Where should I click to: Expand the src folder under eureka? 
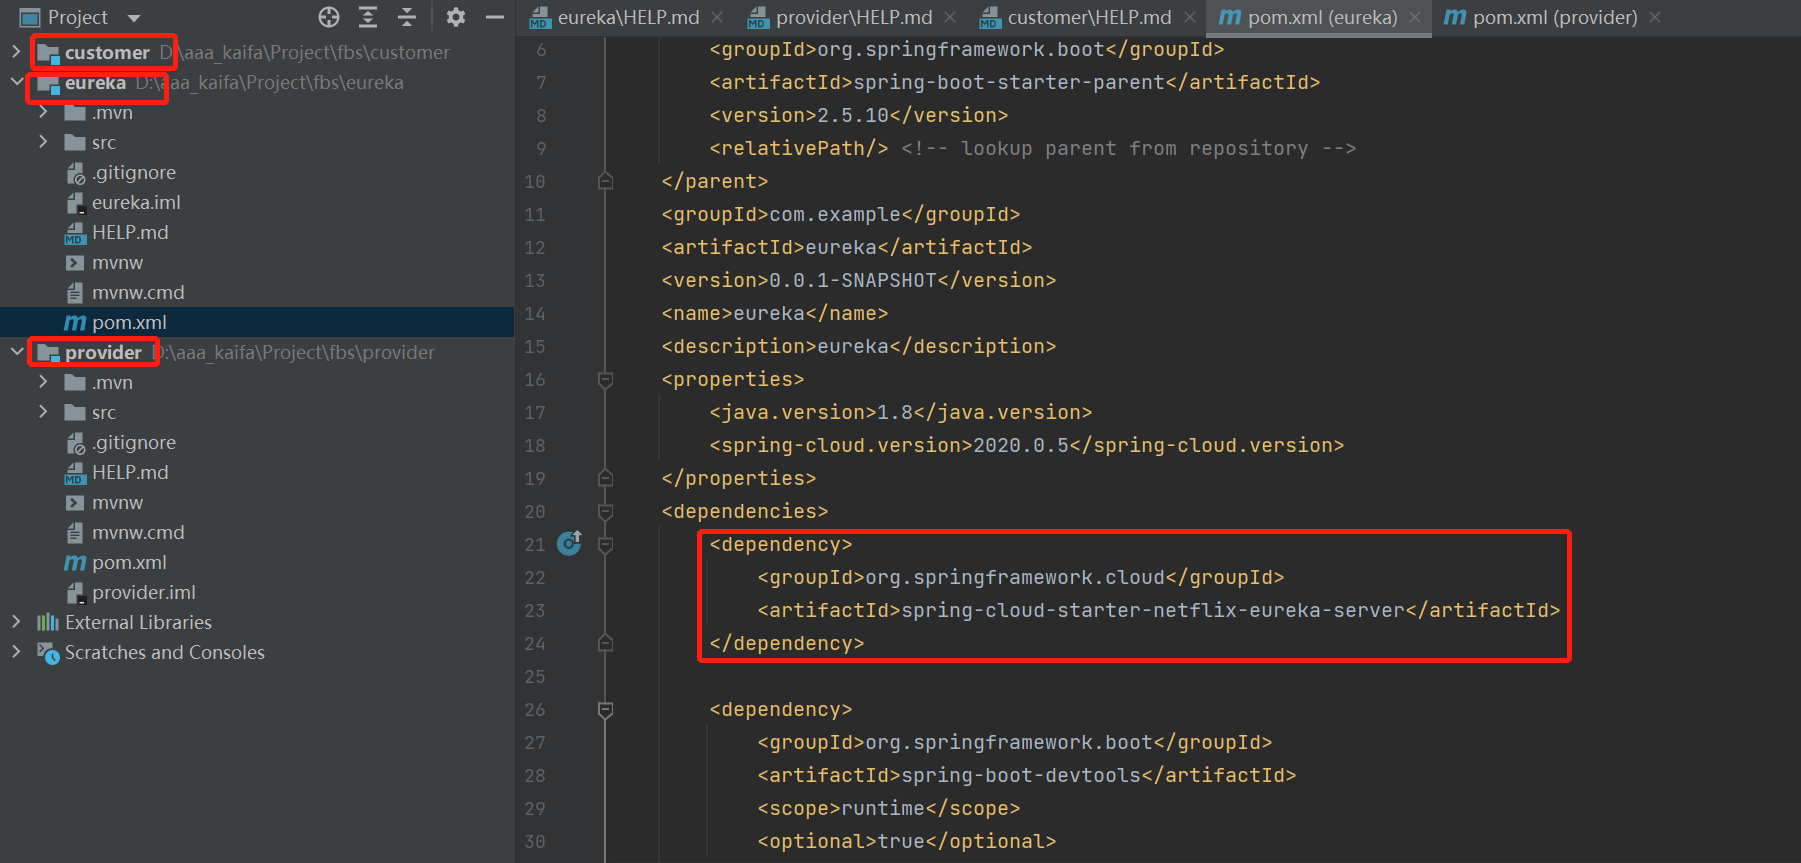coord(43,142)
